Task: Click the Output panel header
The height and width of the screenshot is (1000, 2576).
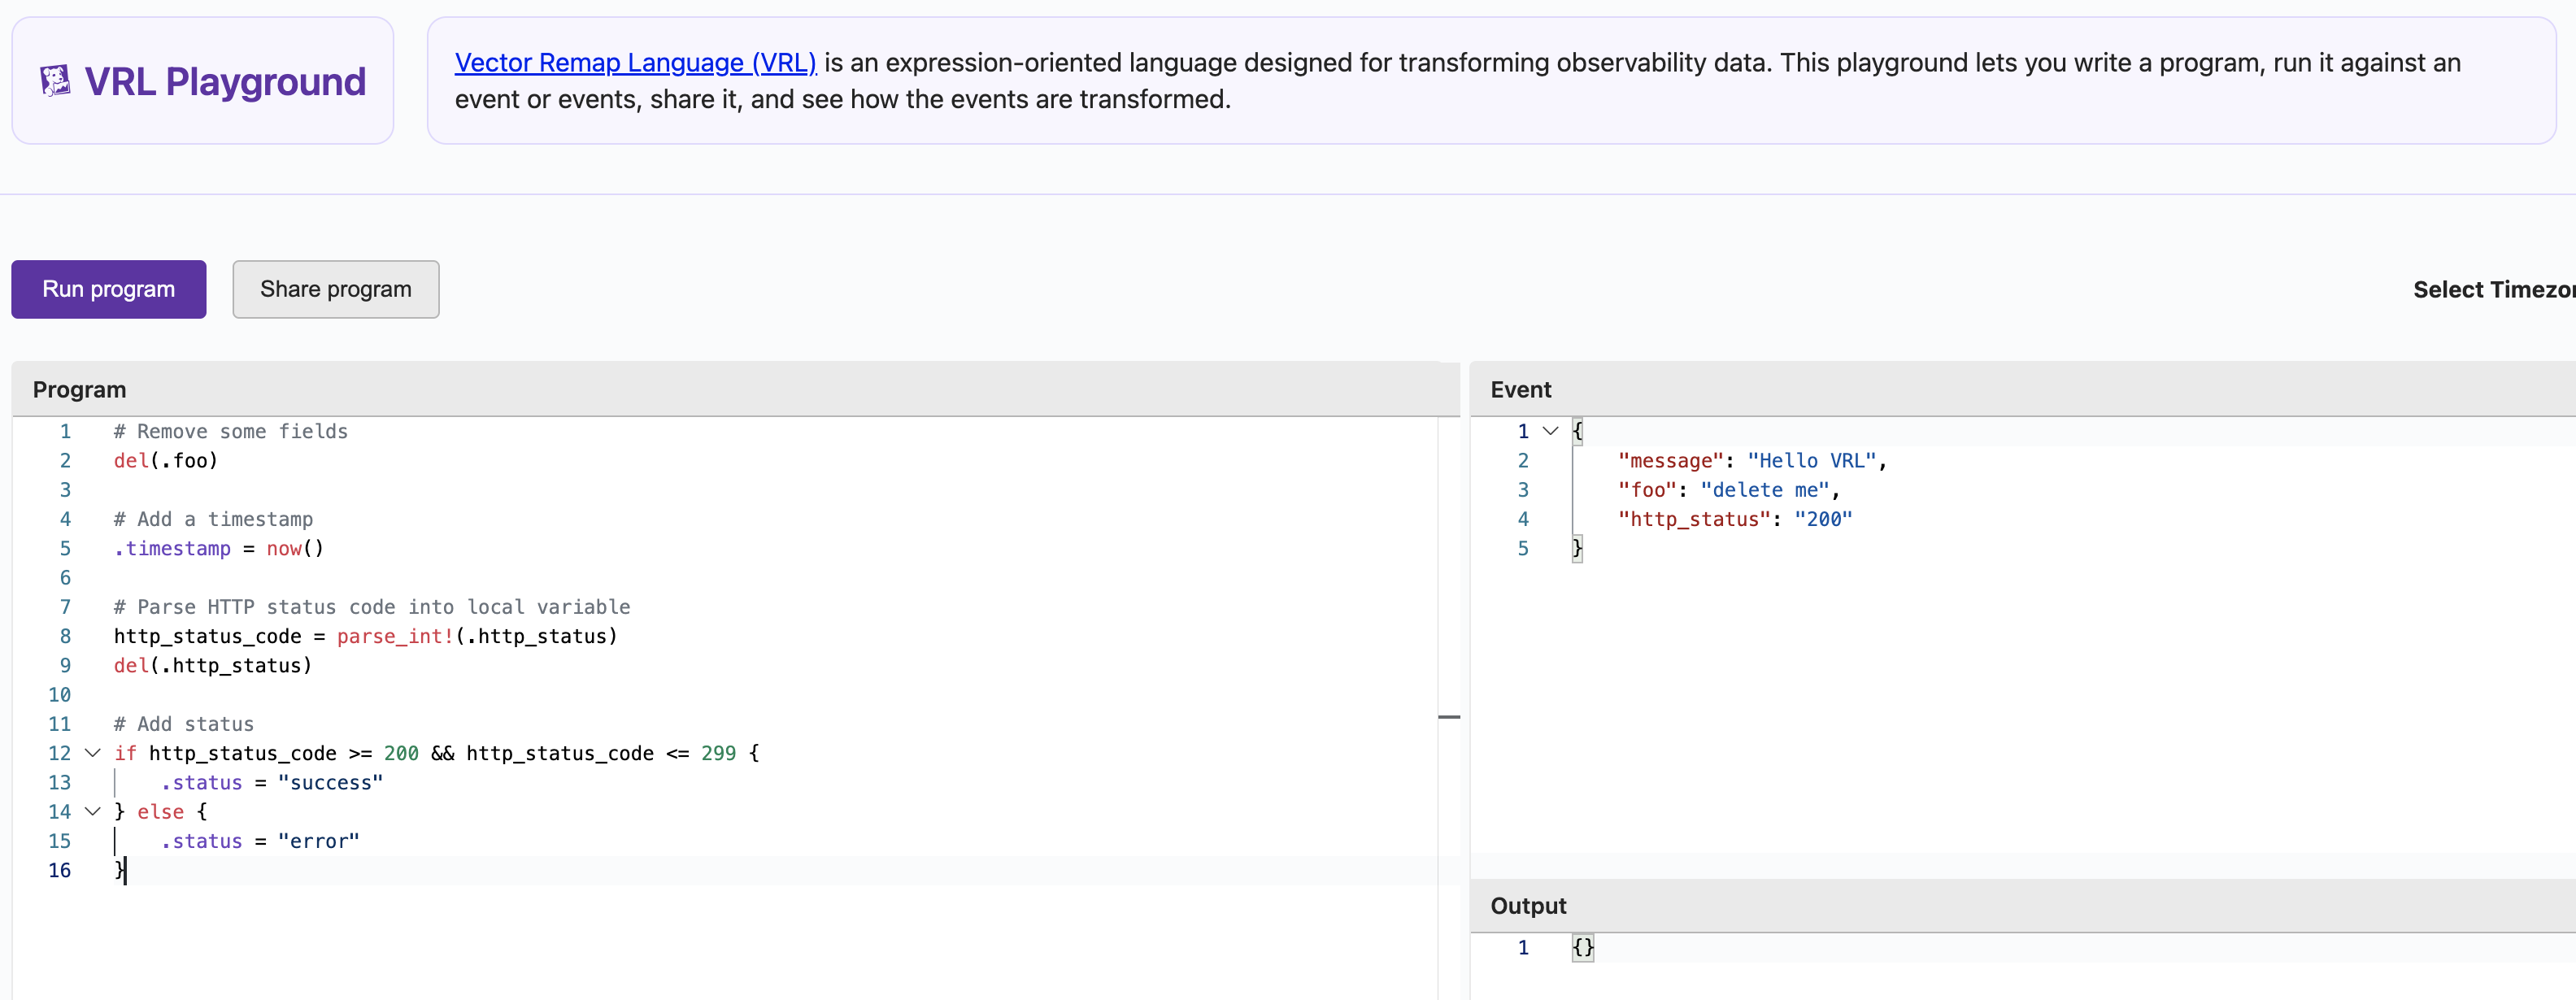Action: pyautogui.click(x=1528, y=906)
